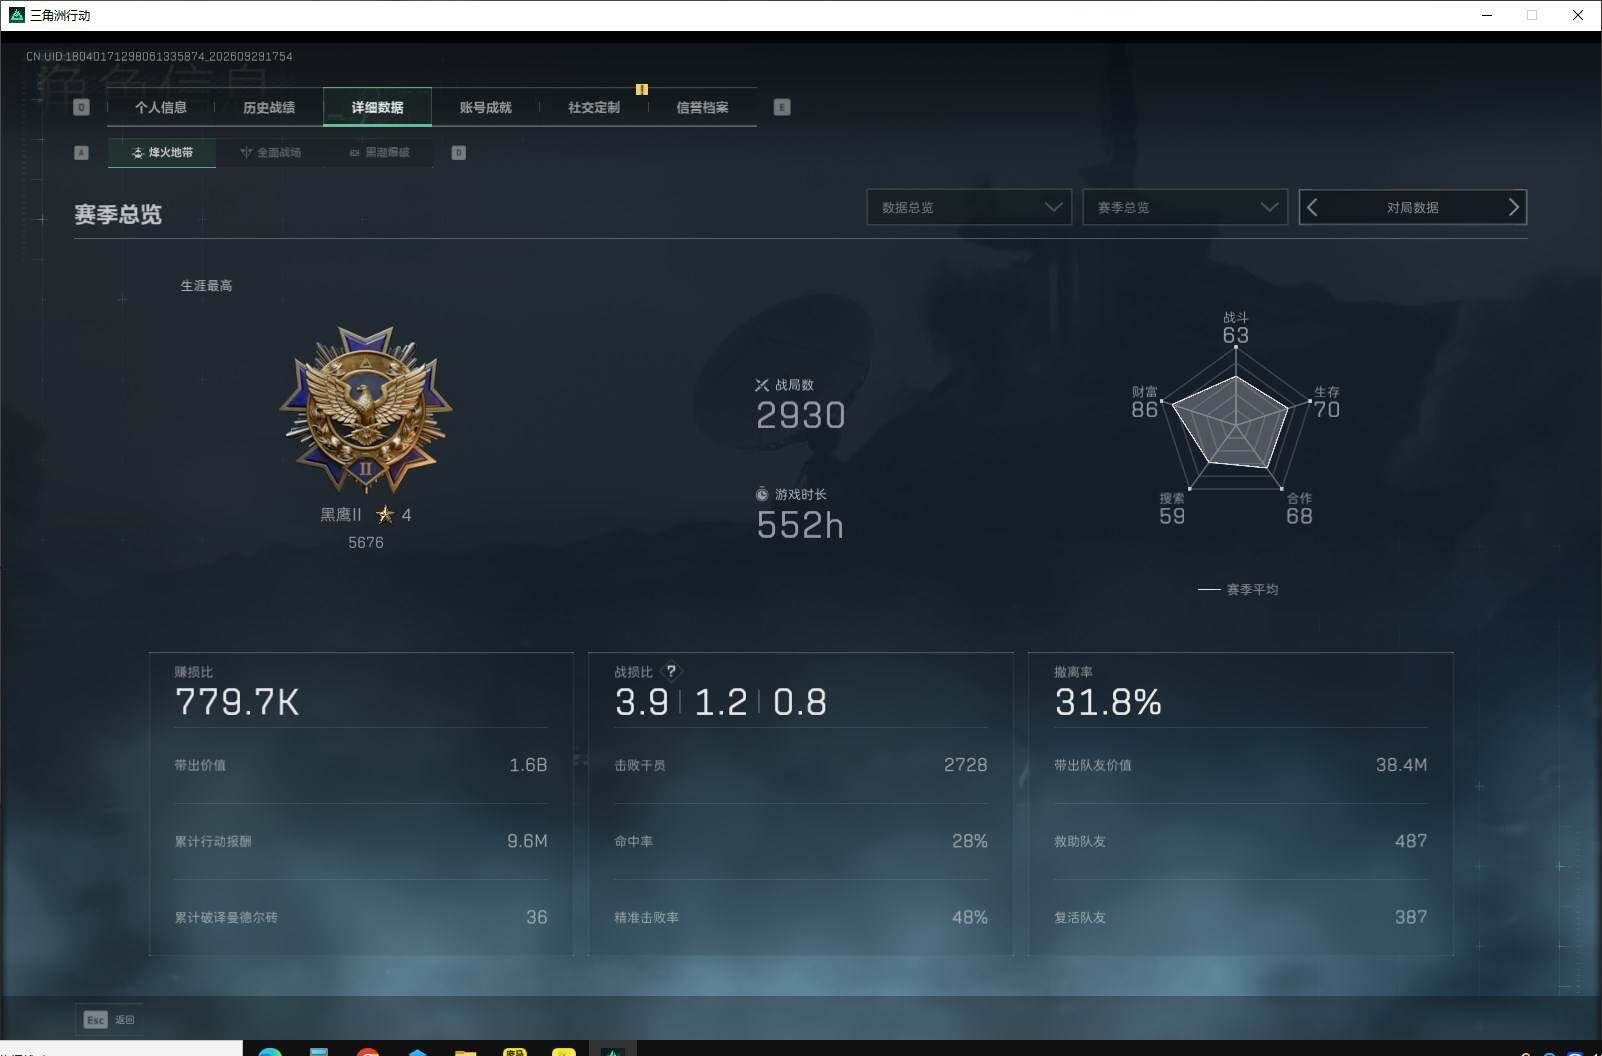Click the 31.8% 撤离率 value

[1108, 702]
